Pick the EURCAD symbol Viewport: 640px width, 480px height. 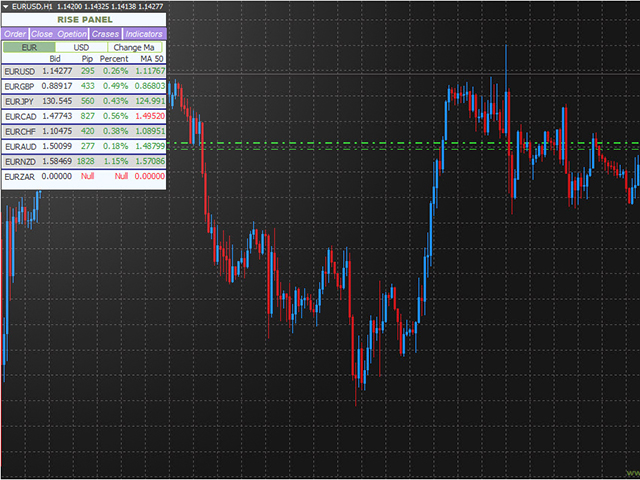coord(20,116)
